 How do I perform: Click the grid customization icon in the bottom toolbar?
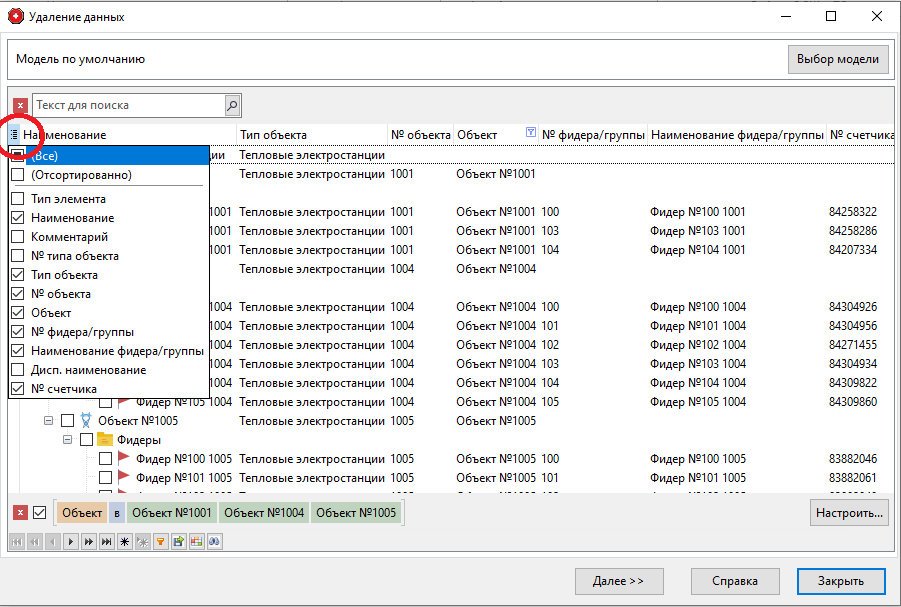pyautogui.click(x=196, y=541)
